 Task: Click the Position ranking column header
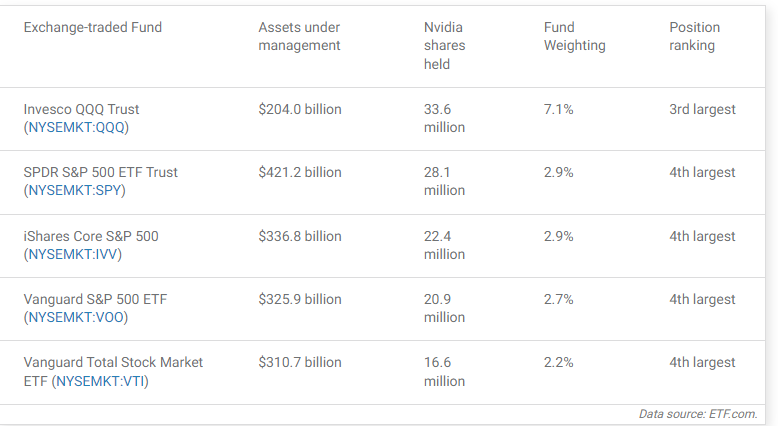click(x=694, y=36)
